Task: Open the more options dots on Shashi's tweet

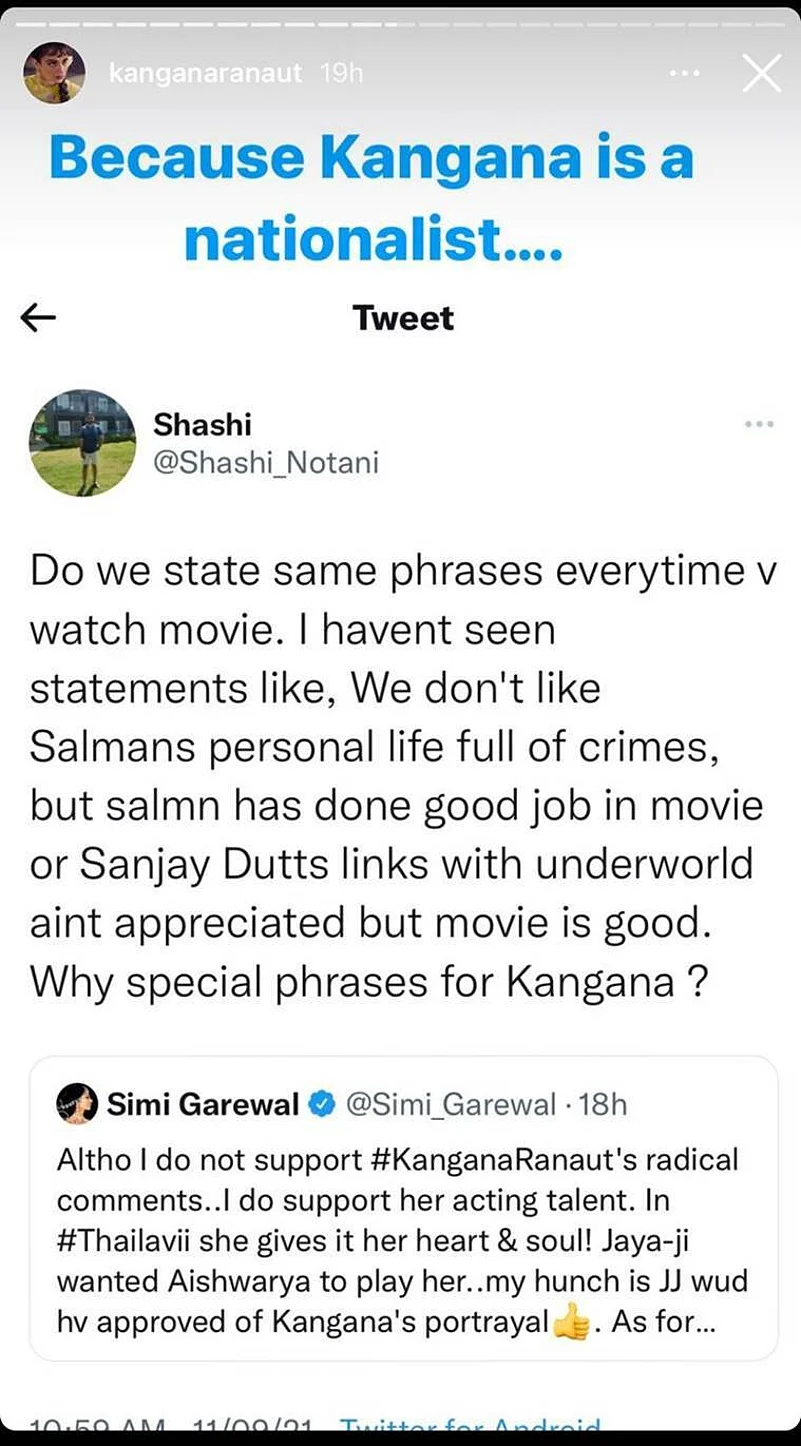Action: point(759,424)
